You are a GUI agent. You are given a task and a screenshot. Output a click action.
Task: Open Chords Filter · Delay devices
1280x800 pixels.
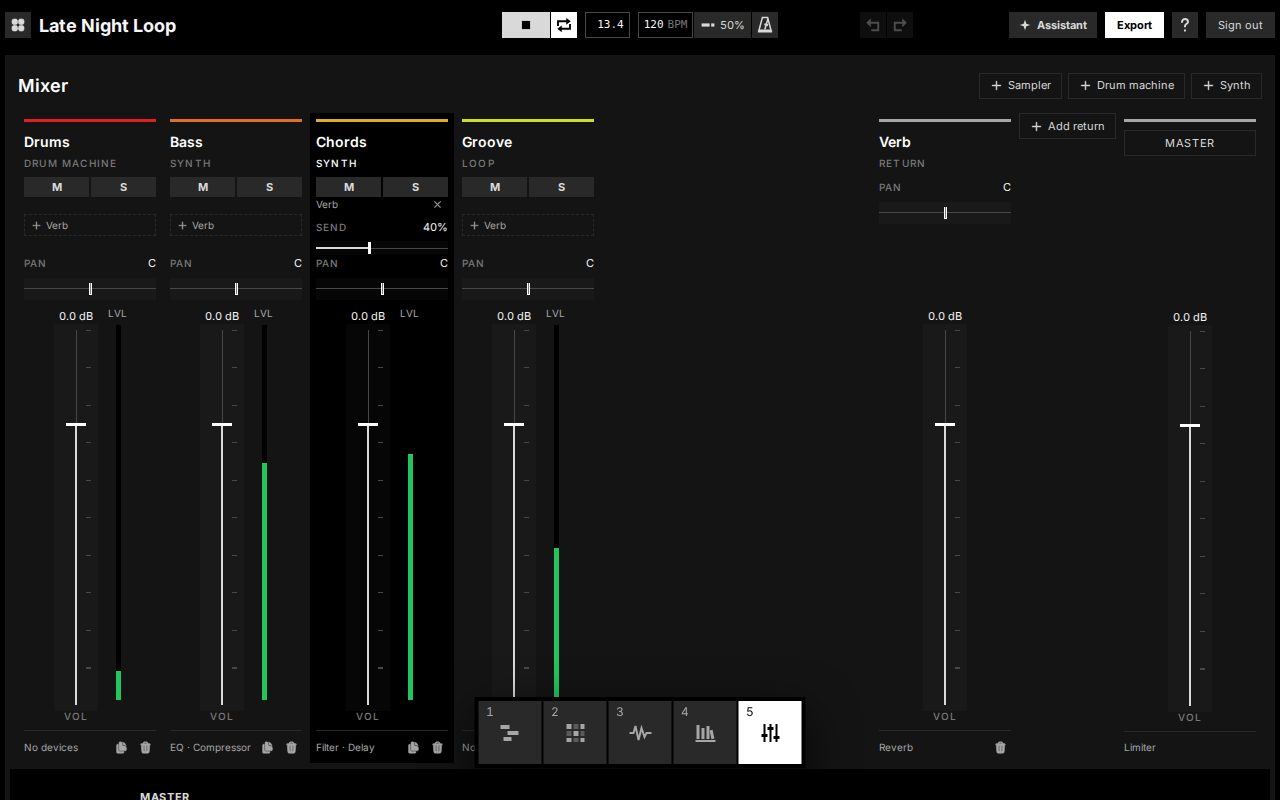[345, 747]
